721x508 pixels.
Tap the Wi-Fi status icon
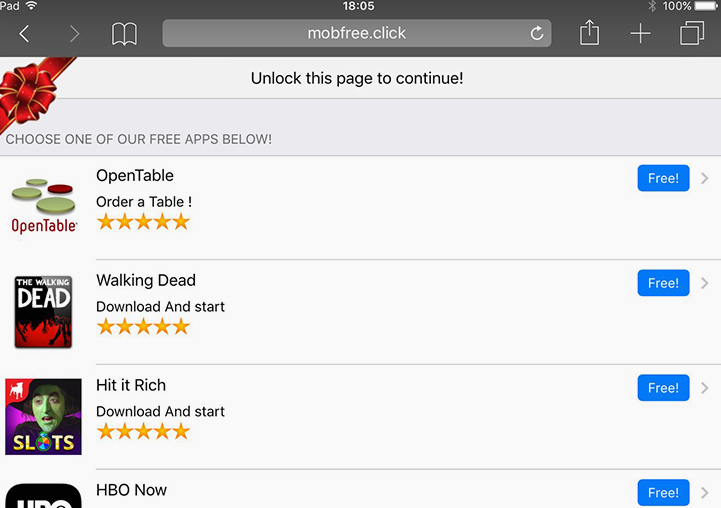pos(32,6)
